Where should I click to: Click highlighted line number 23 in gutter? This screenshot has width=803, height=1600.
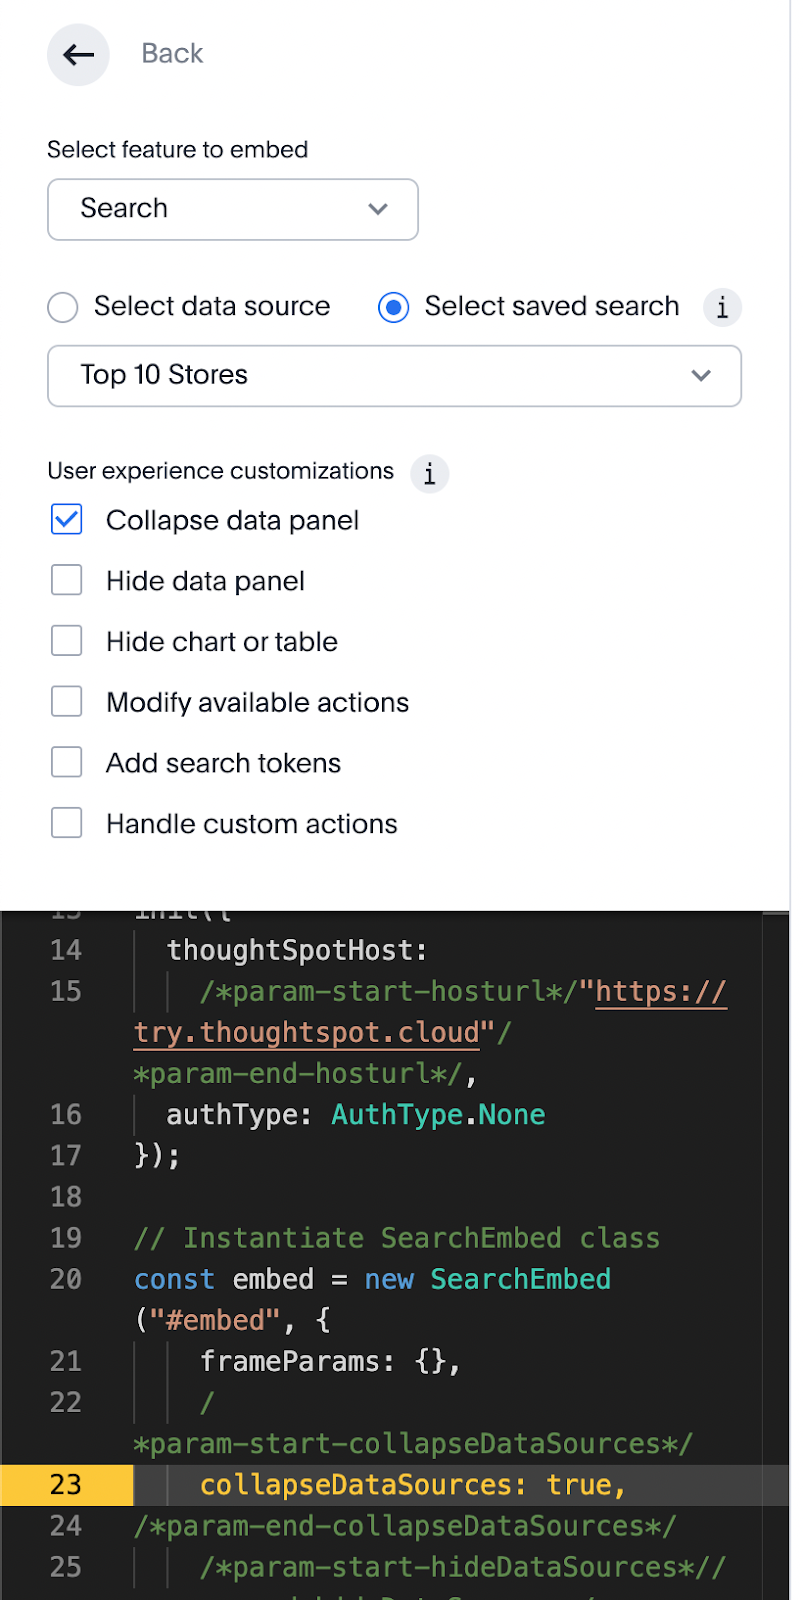[x=66, y=1485]
